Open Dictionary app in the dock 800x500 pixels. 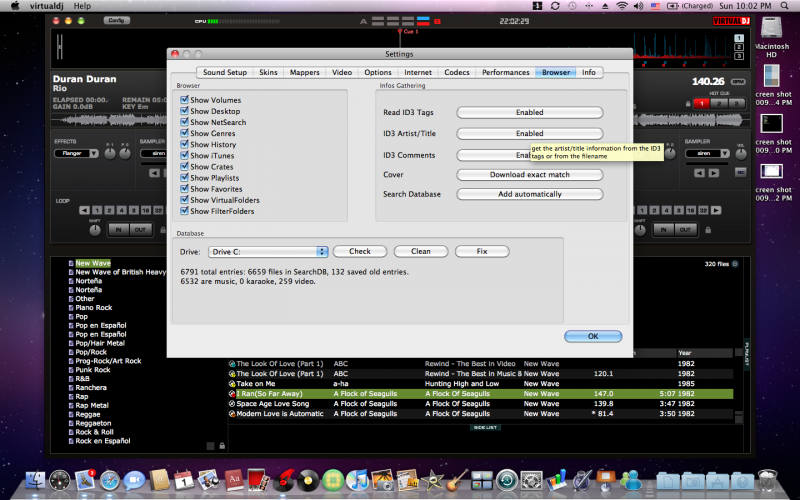coord(234,481)
